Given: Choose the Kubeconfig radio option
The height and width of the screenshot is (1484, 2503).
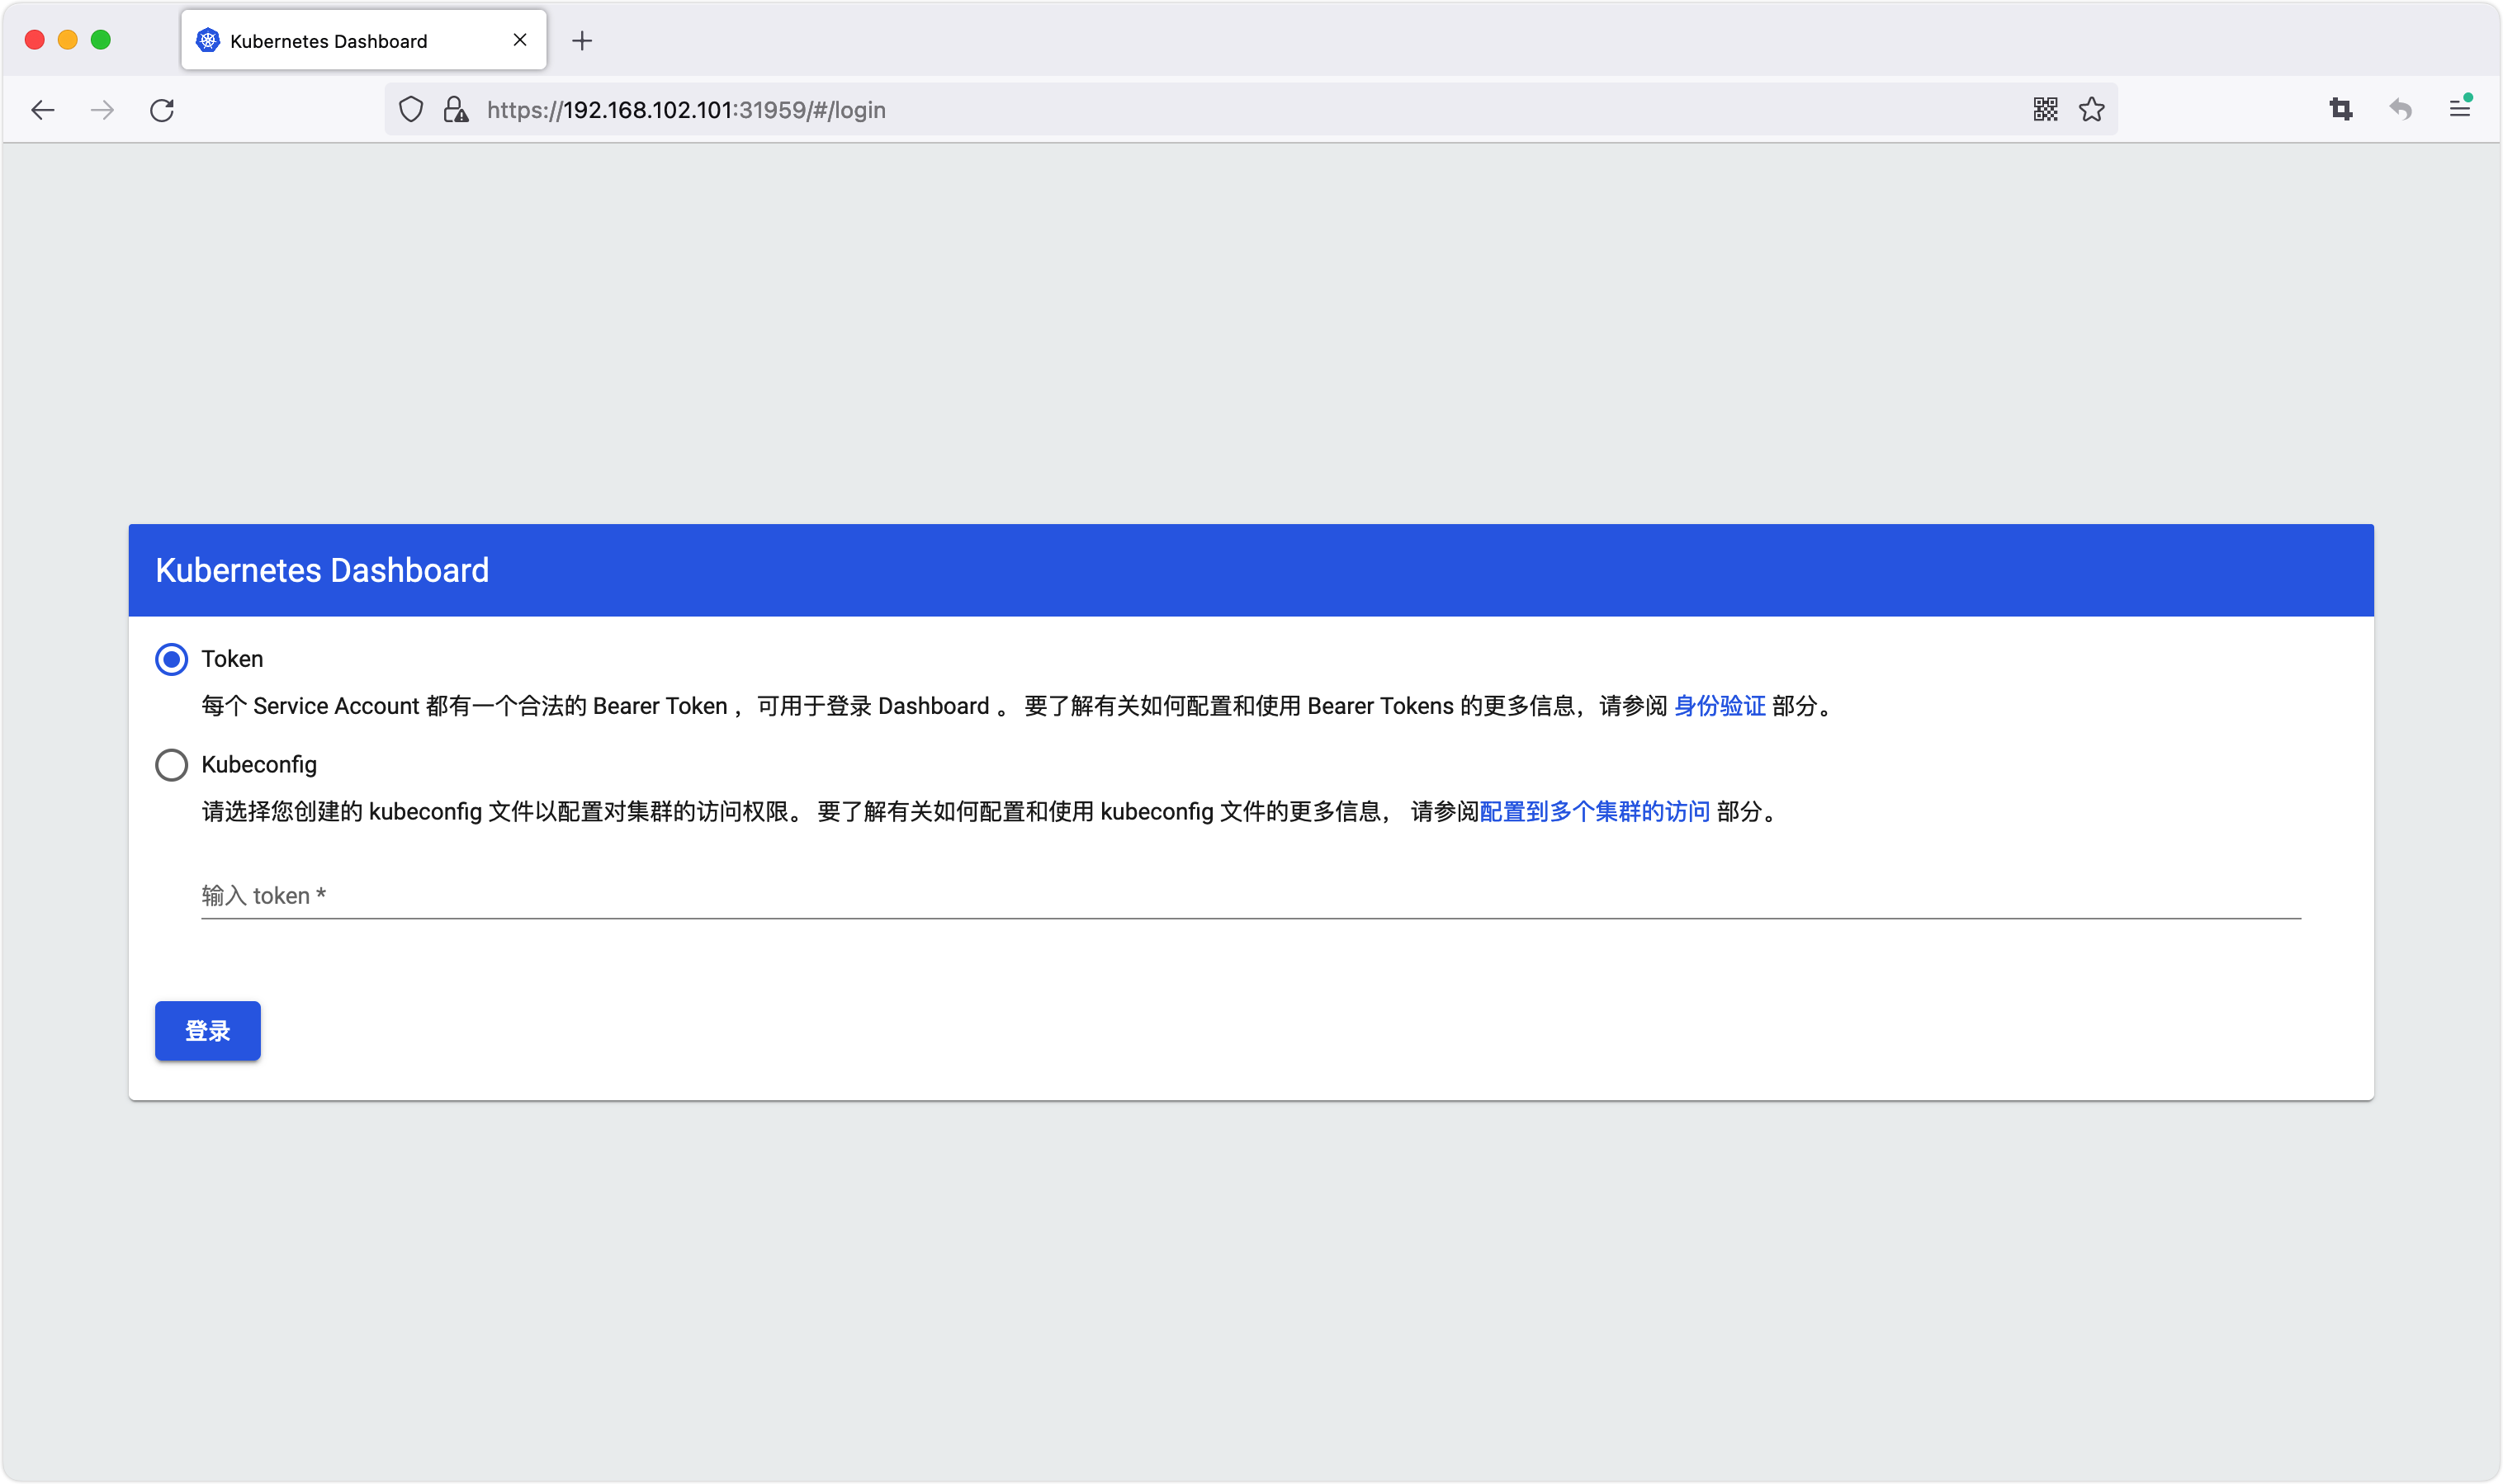Looking at the screenshot, I should tap(171, 765).
